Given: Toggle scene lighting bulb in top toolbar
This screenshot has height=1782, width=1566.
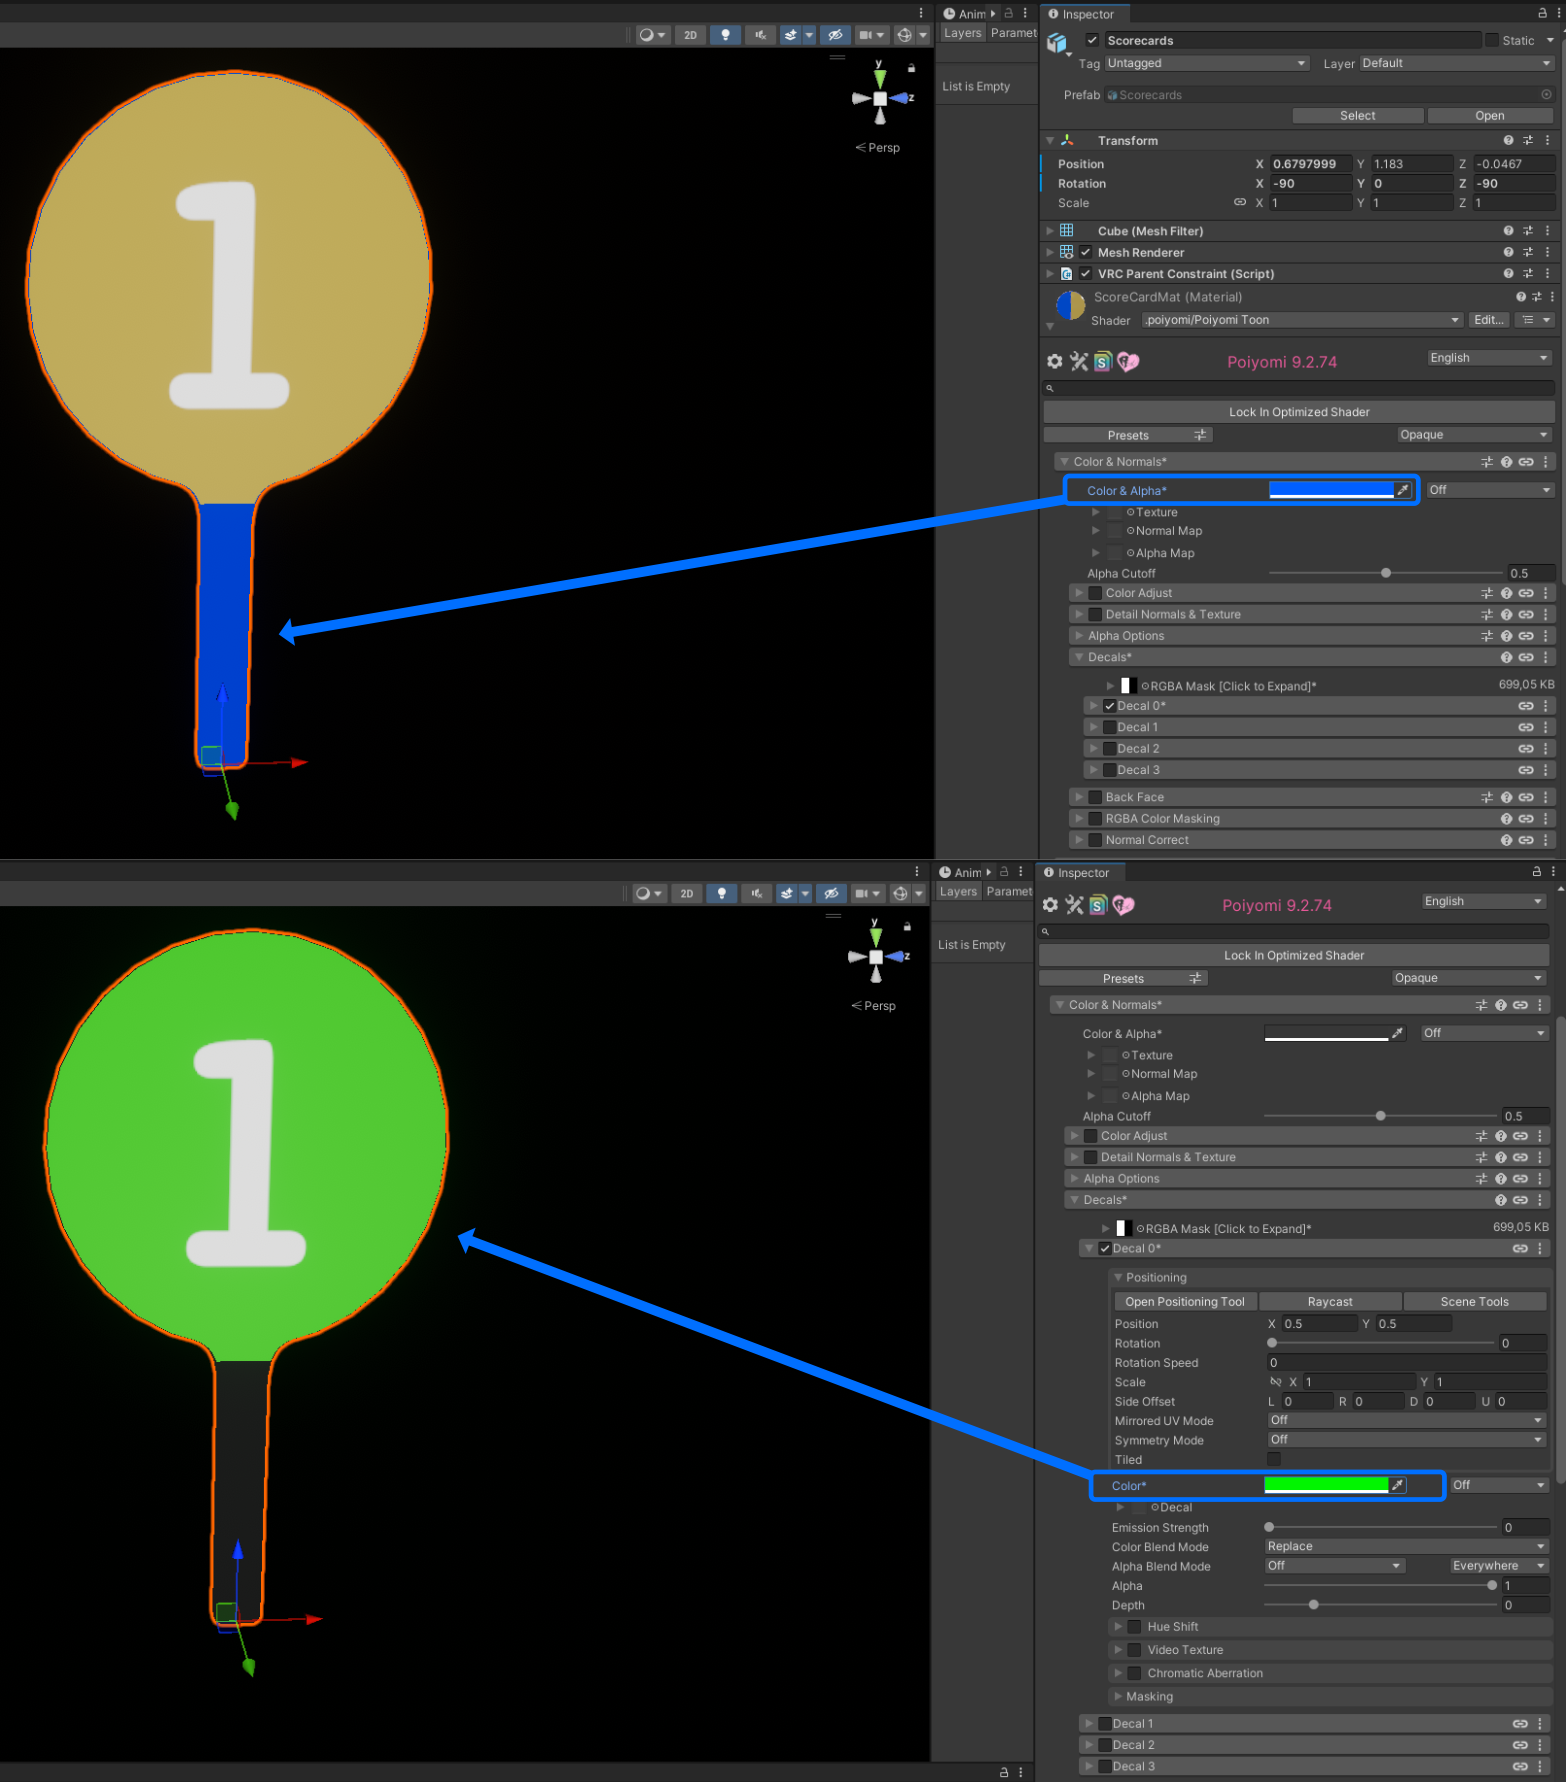Looking at the screenshot, I should (x=725, y=35).
